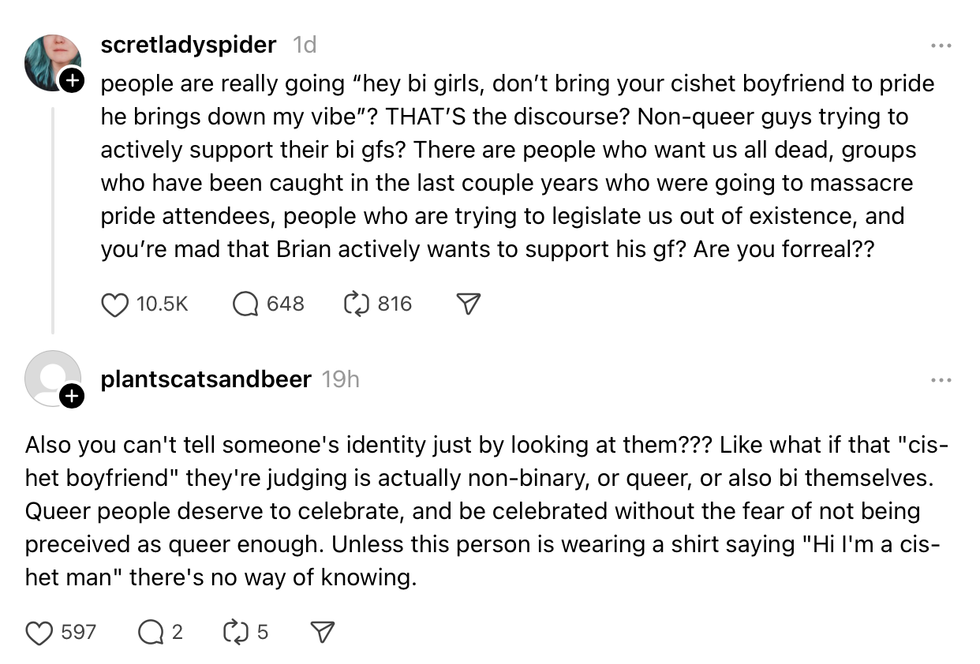
Task: Open scretladyspider's profile from the username
Action: pyautogui.click(x=188, y=44)
